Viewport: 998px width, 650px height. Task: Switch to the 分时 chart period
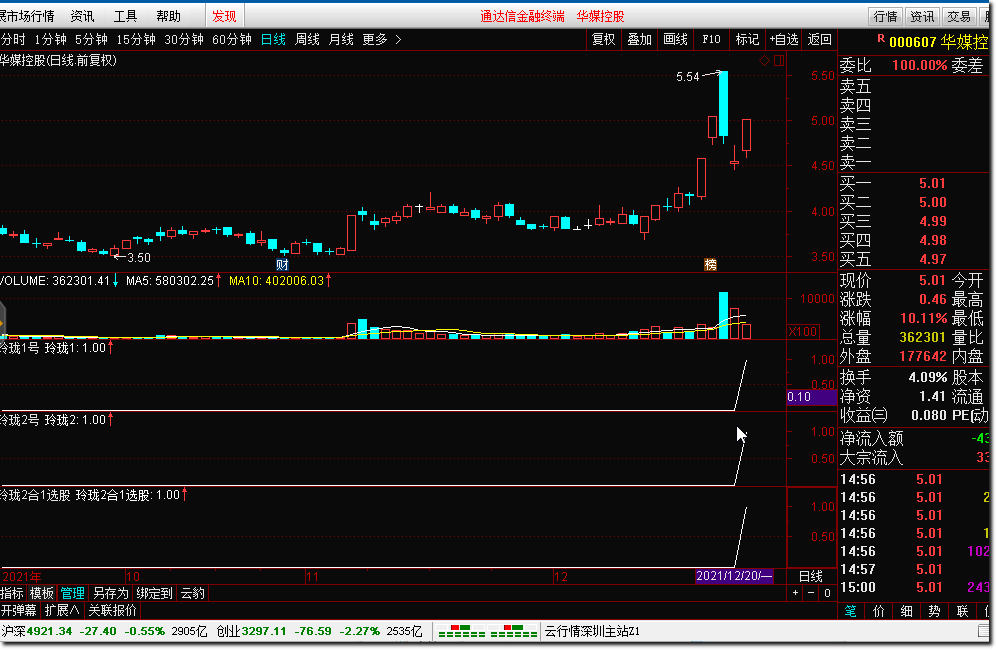[13, 39]
